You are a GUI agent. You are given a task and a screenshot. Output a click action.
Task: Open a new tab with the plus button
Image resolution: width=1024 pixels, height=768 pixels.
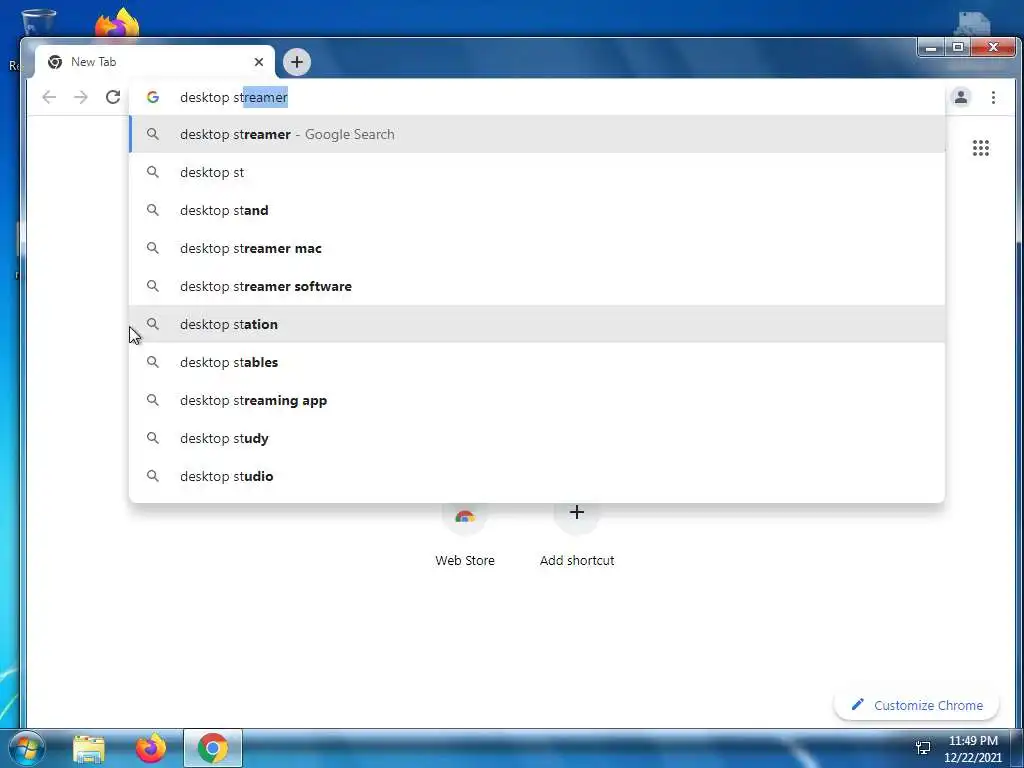pyautogui.click(x=297, y=62)
